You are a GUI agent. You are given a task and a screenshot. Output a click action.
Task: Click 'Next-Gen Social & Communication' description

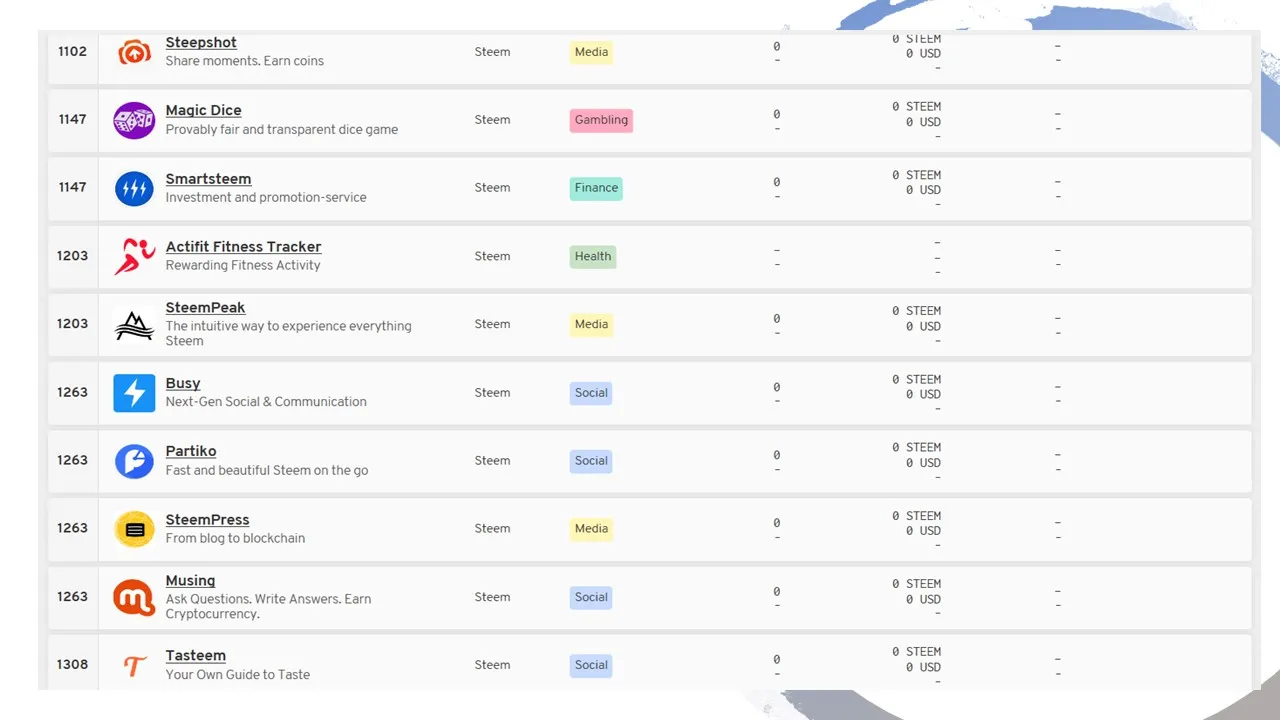click(266, 402)
